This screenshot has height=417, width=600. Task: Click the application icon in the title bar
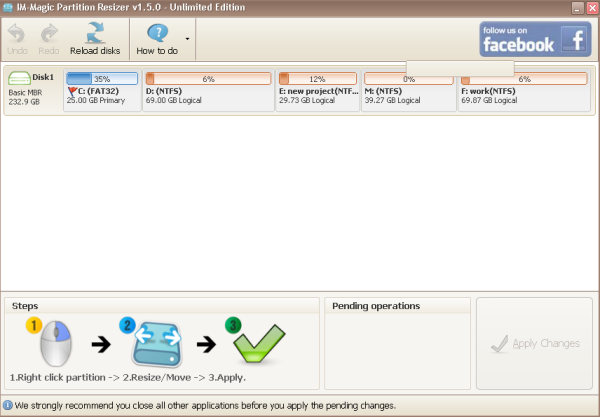(x=8, y=7)
